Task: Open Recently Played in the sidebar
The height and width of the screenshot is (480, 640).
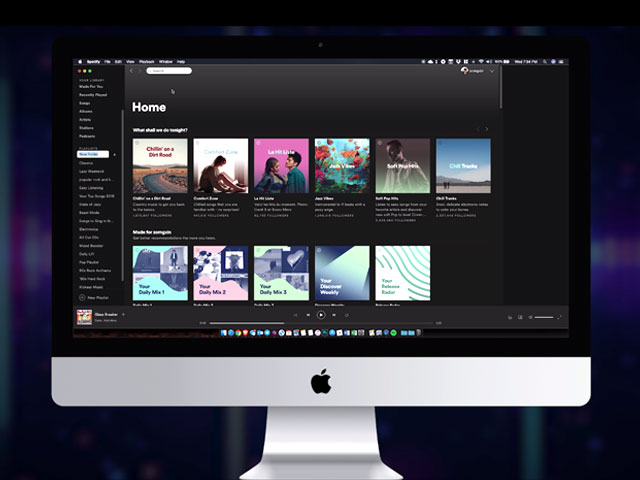Action: tap(93, 95)
